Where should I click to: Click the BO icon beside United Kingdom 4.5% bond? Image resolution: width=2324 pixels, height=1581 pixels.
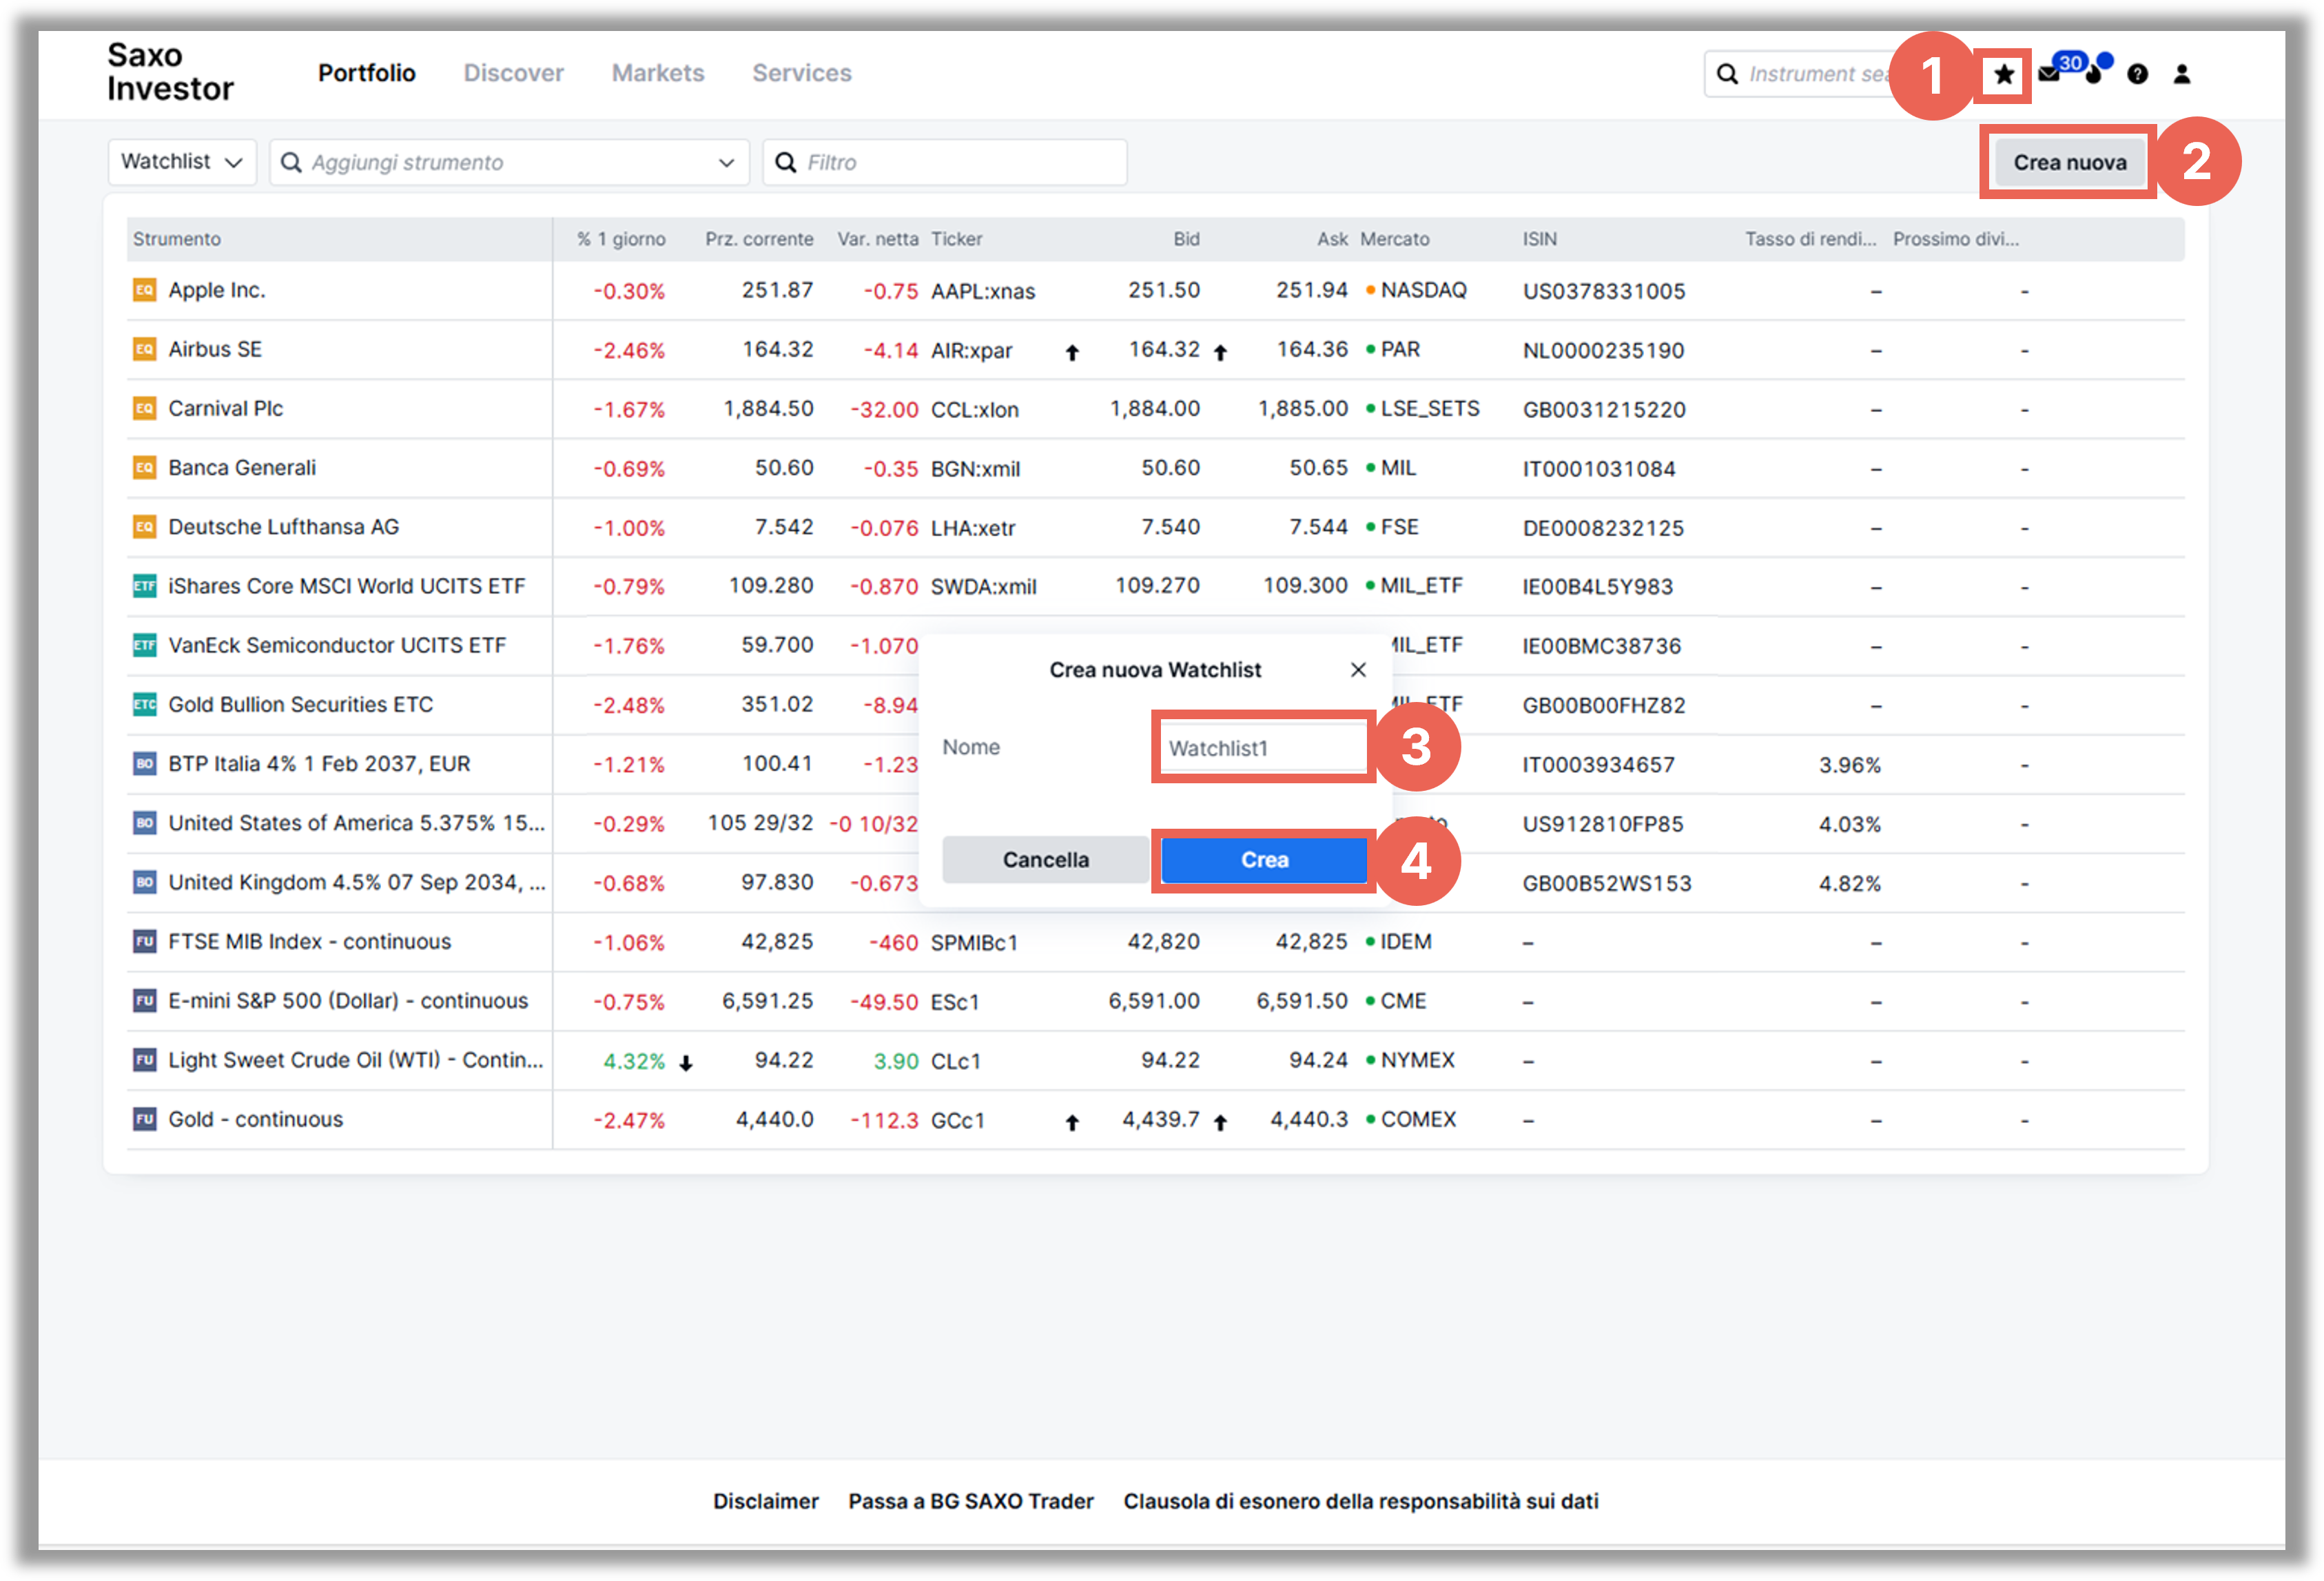point(145,882)
